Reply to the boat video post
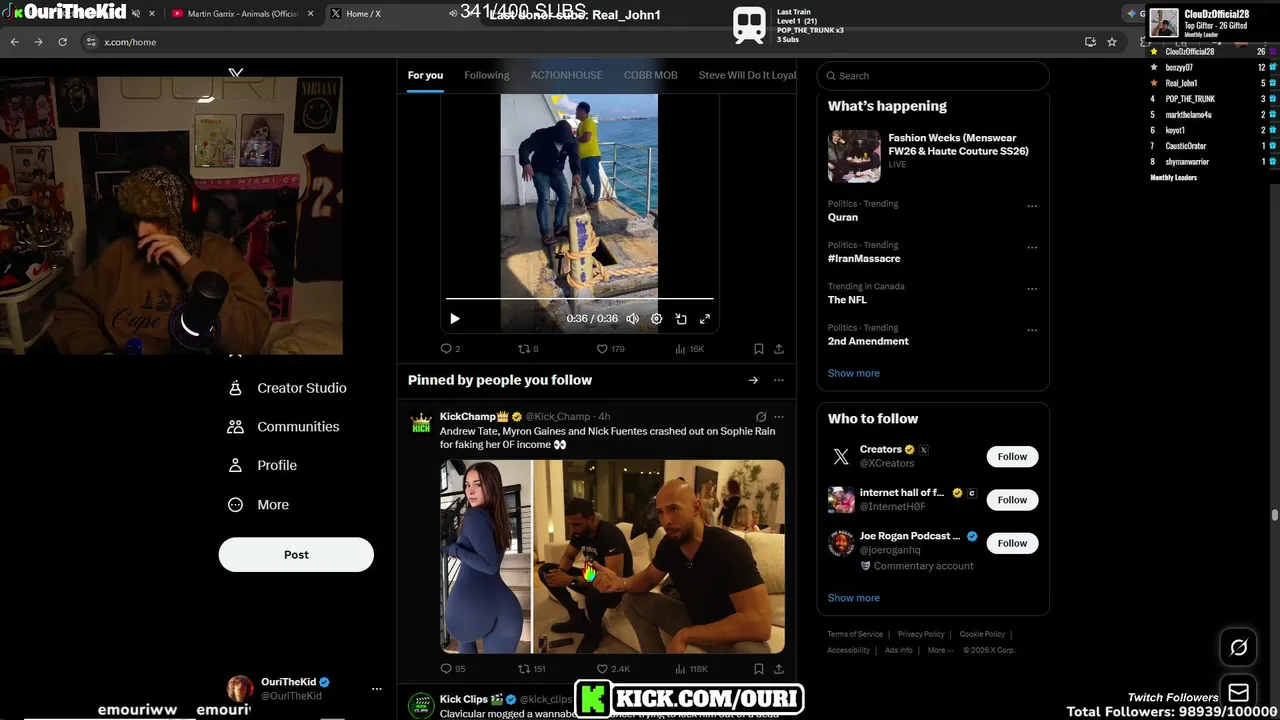The image size is (1280, 720). pos(450,349)
